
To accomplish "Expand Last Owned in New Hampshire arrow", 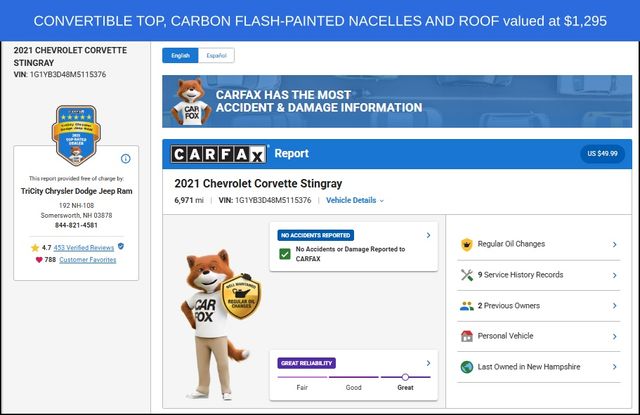I will coord(614,367).
